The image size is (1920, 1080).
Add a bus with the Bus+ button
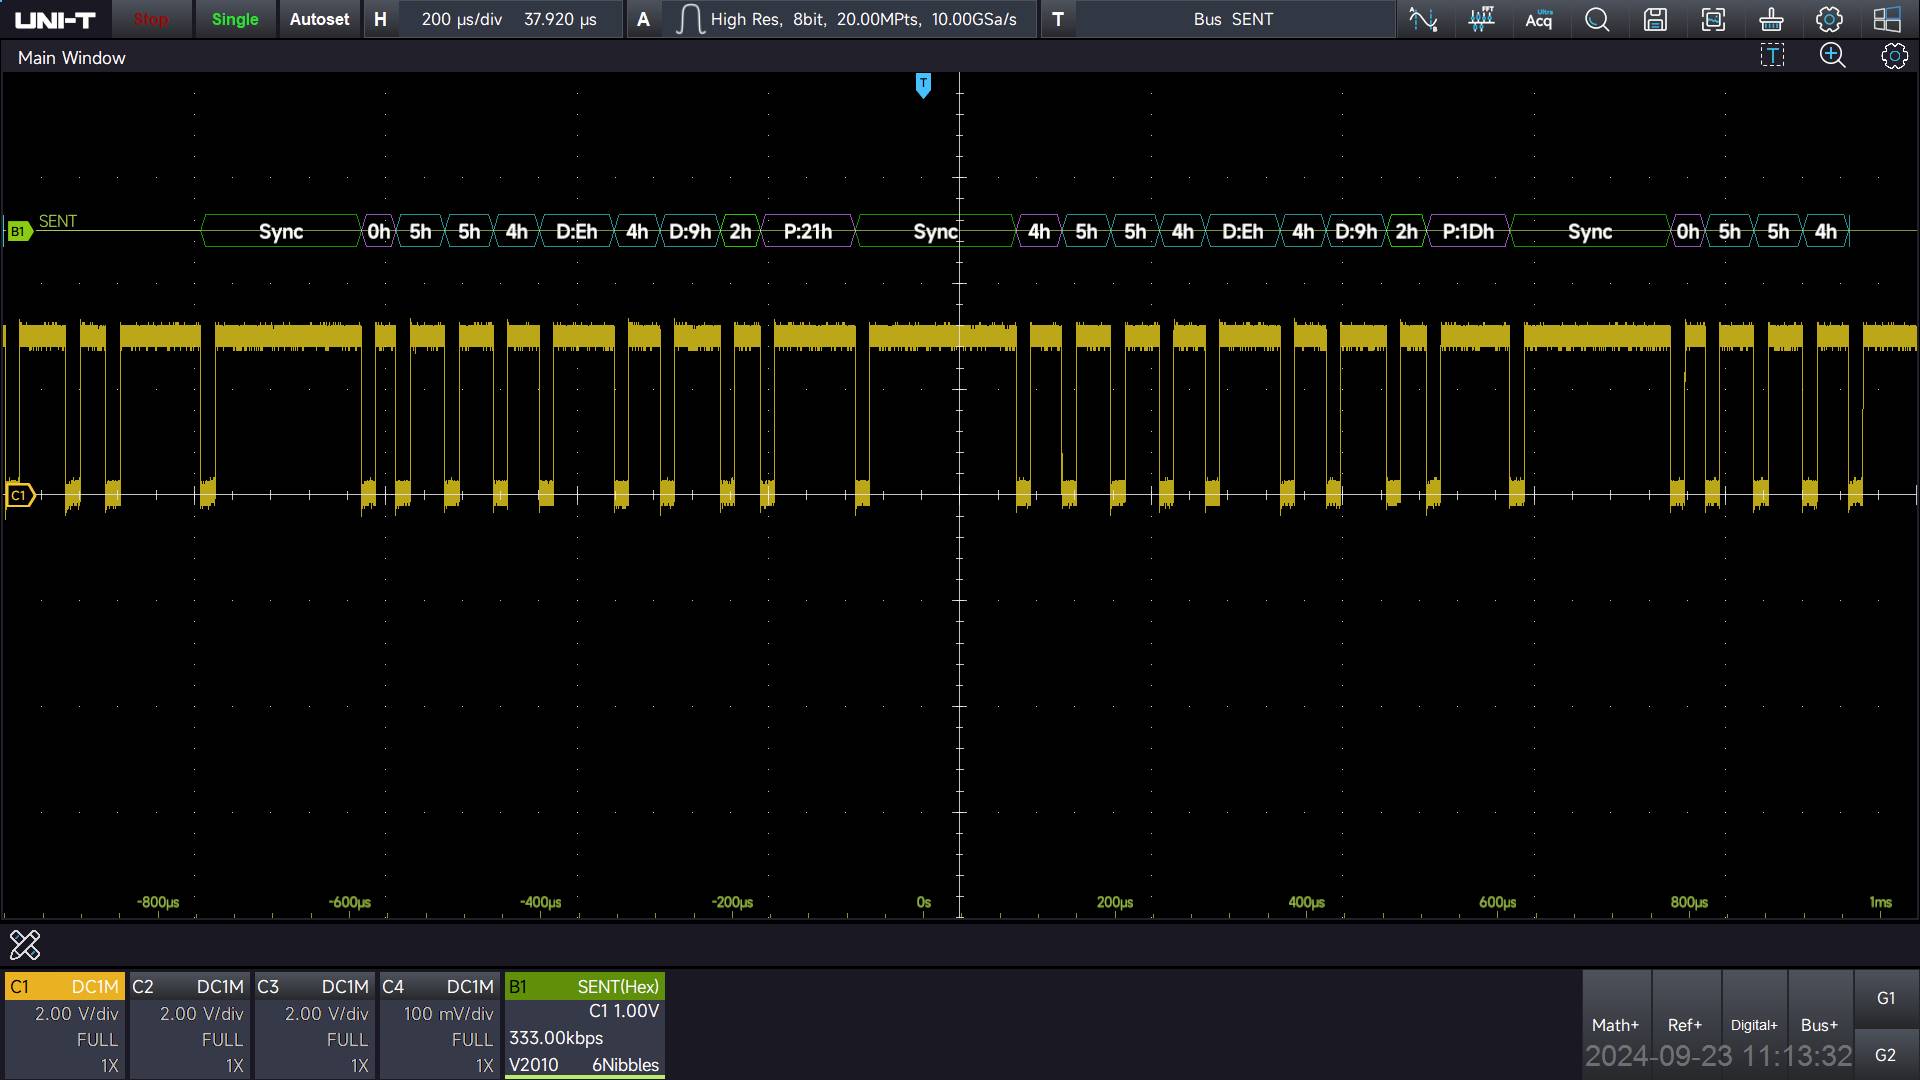(x=1818, y=1024)
